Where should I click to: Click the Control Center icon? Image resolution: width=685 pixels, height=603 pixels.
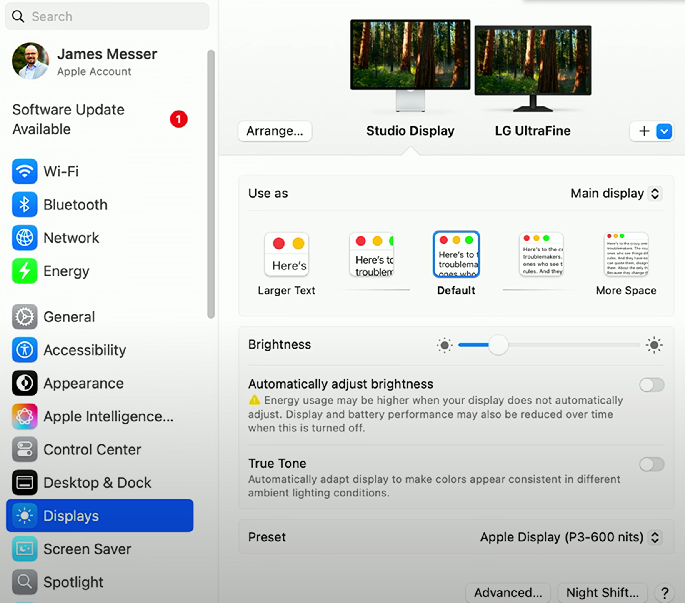tap(24, 450)
